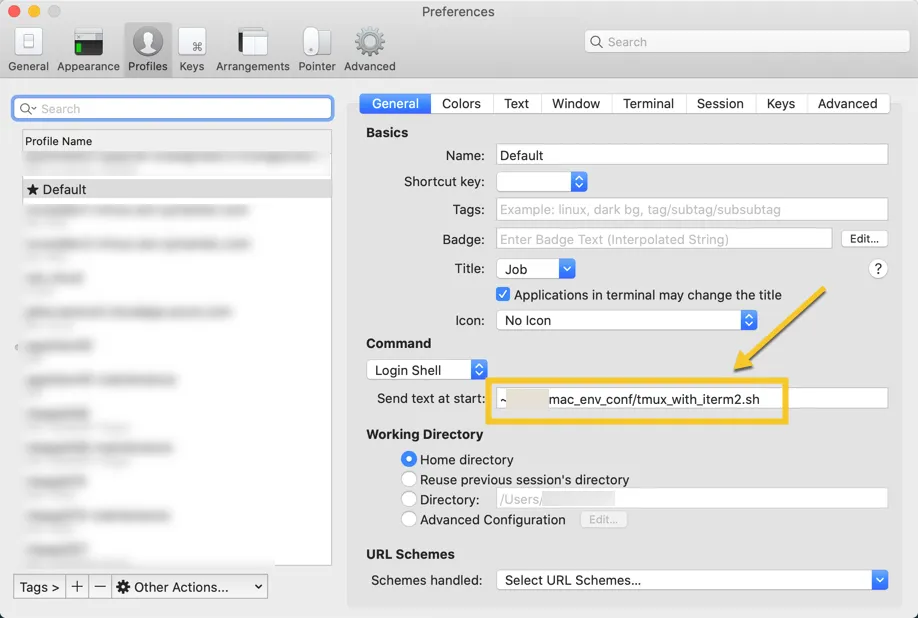Click the Edit button next to Badge
Screen dimensions: 918x618
pos(864,239)
